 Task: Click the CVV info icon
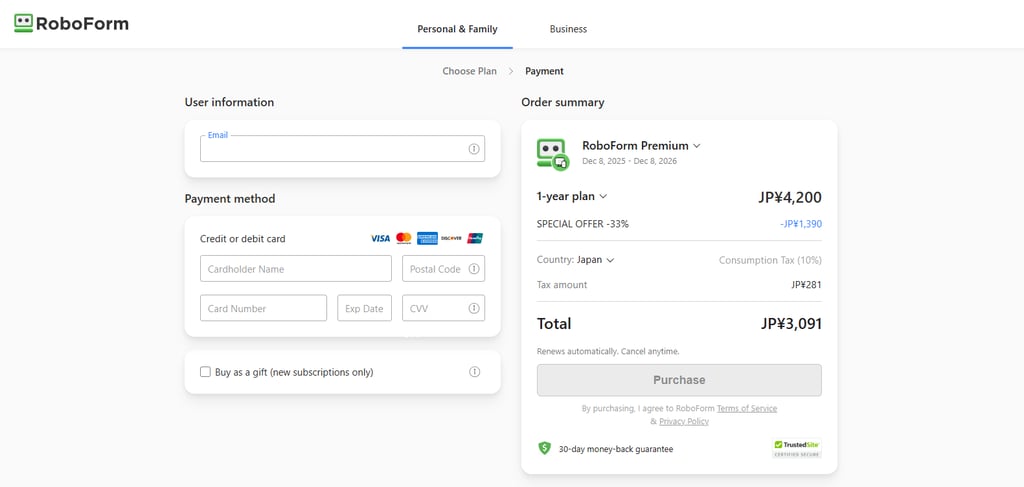474,308
